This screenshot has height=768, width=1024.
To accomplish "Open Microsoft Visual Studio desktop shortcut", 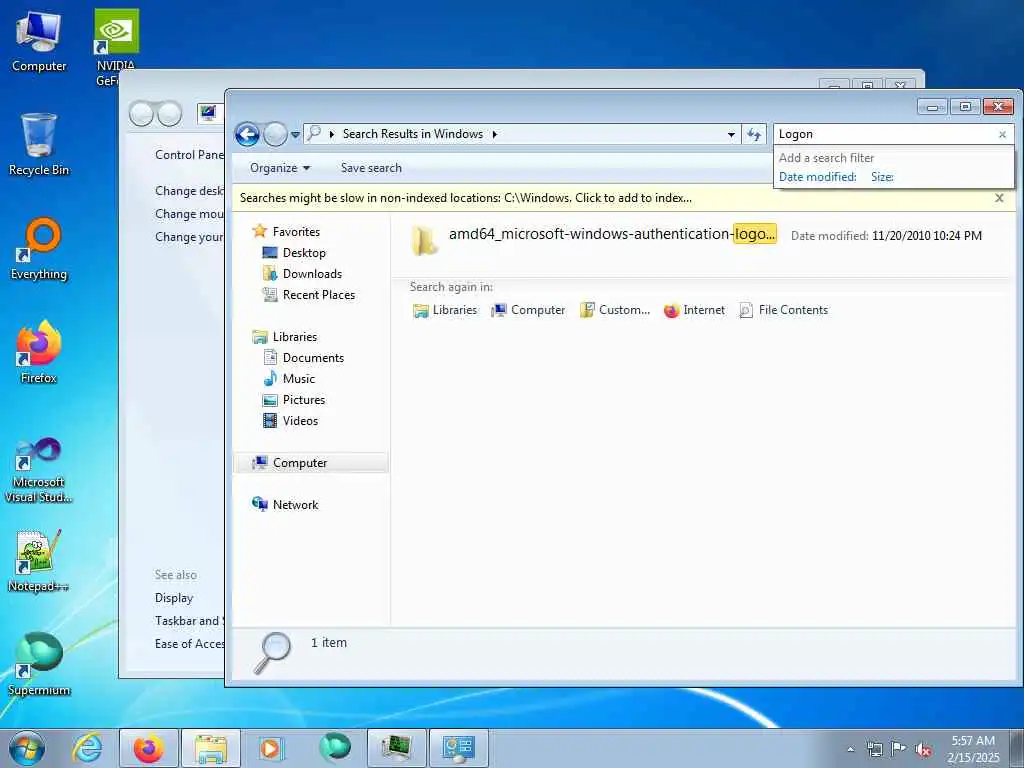I will (x=39, y=470).
